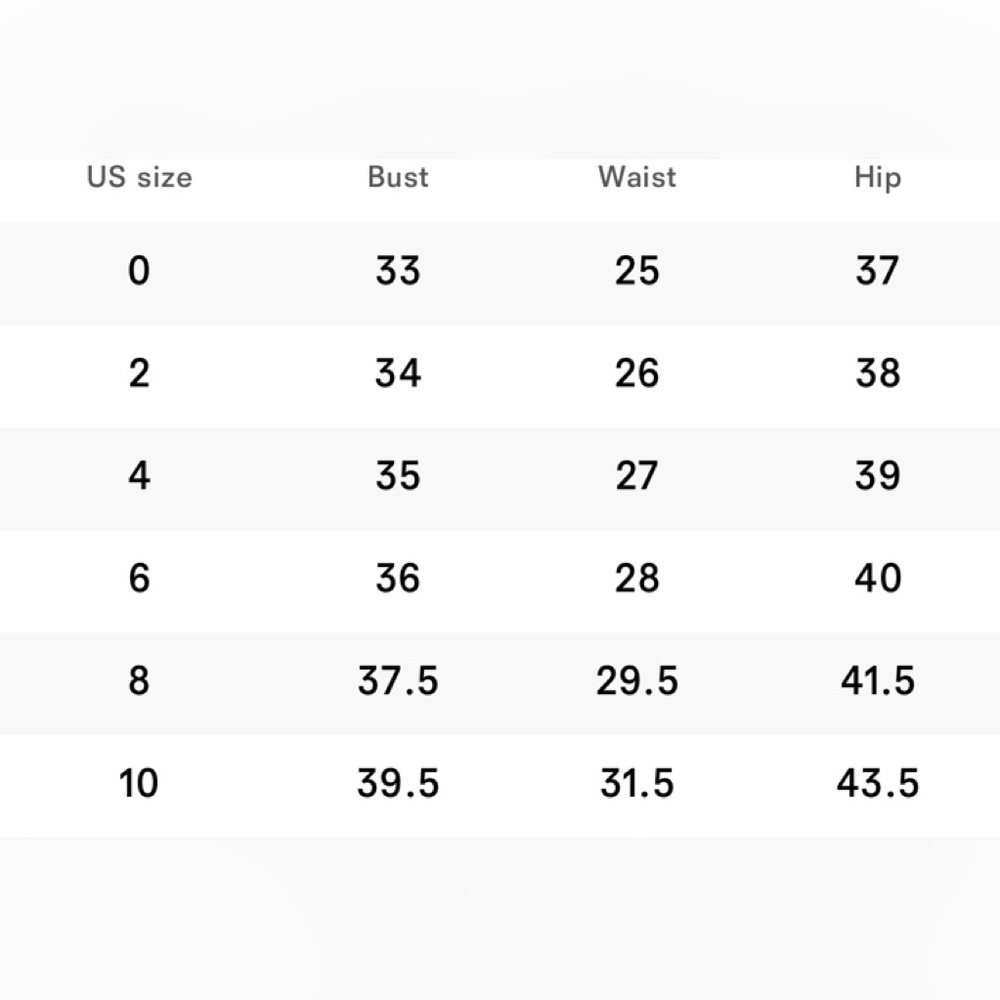Click bust value 39.5
Screen dimensions: 1000x1000
coord(398,783)
